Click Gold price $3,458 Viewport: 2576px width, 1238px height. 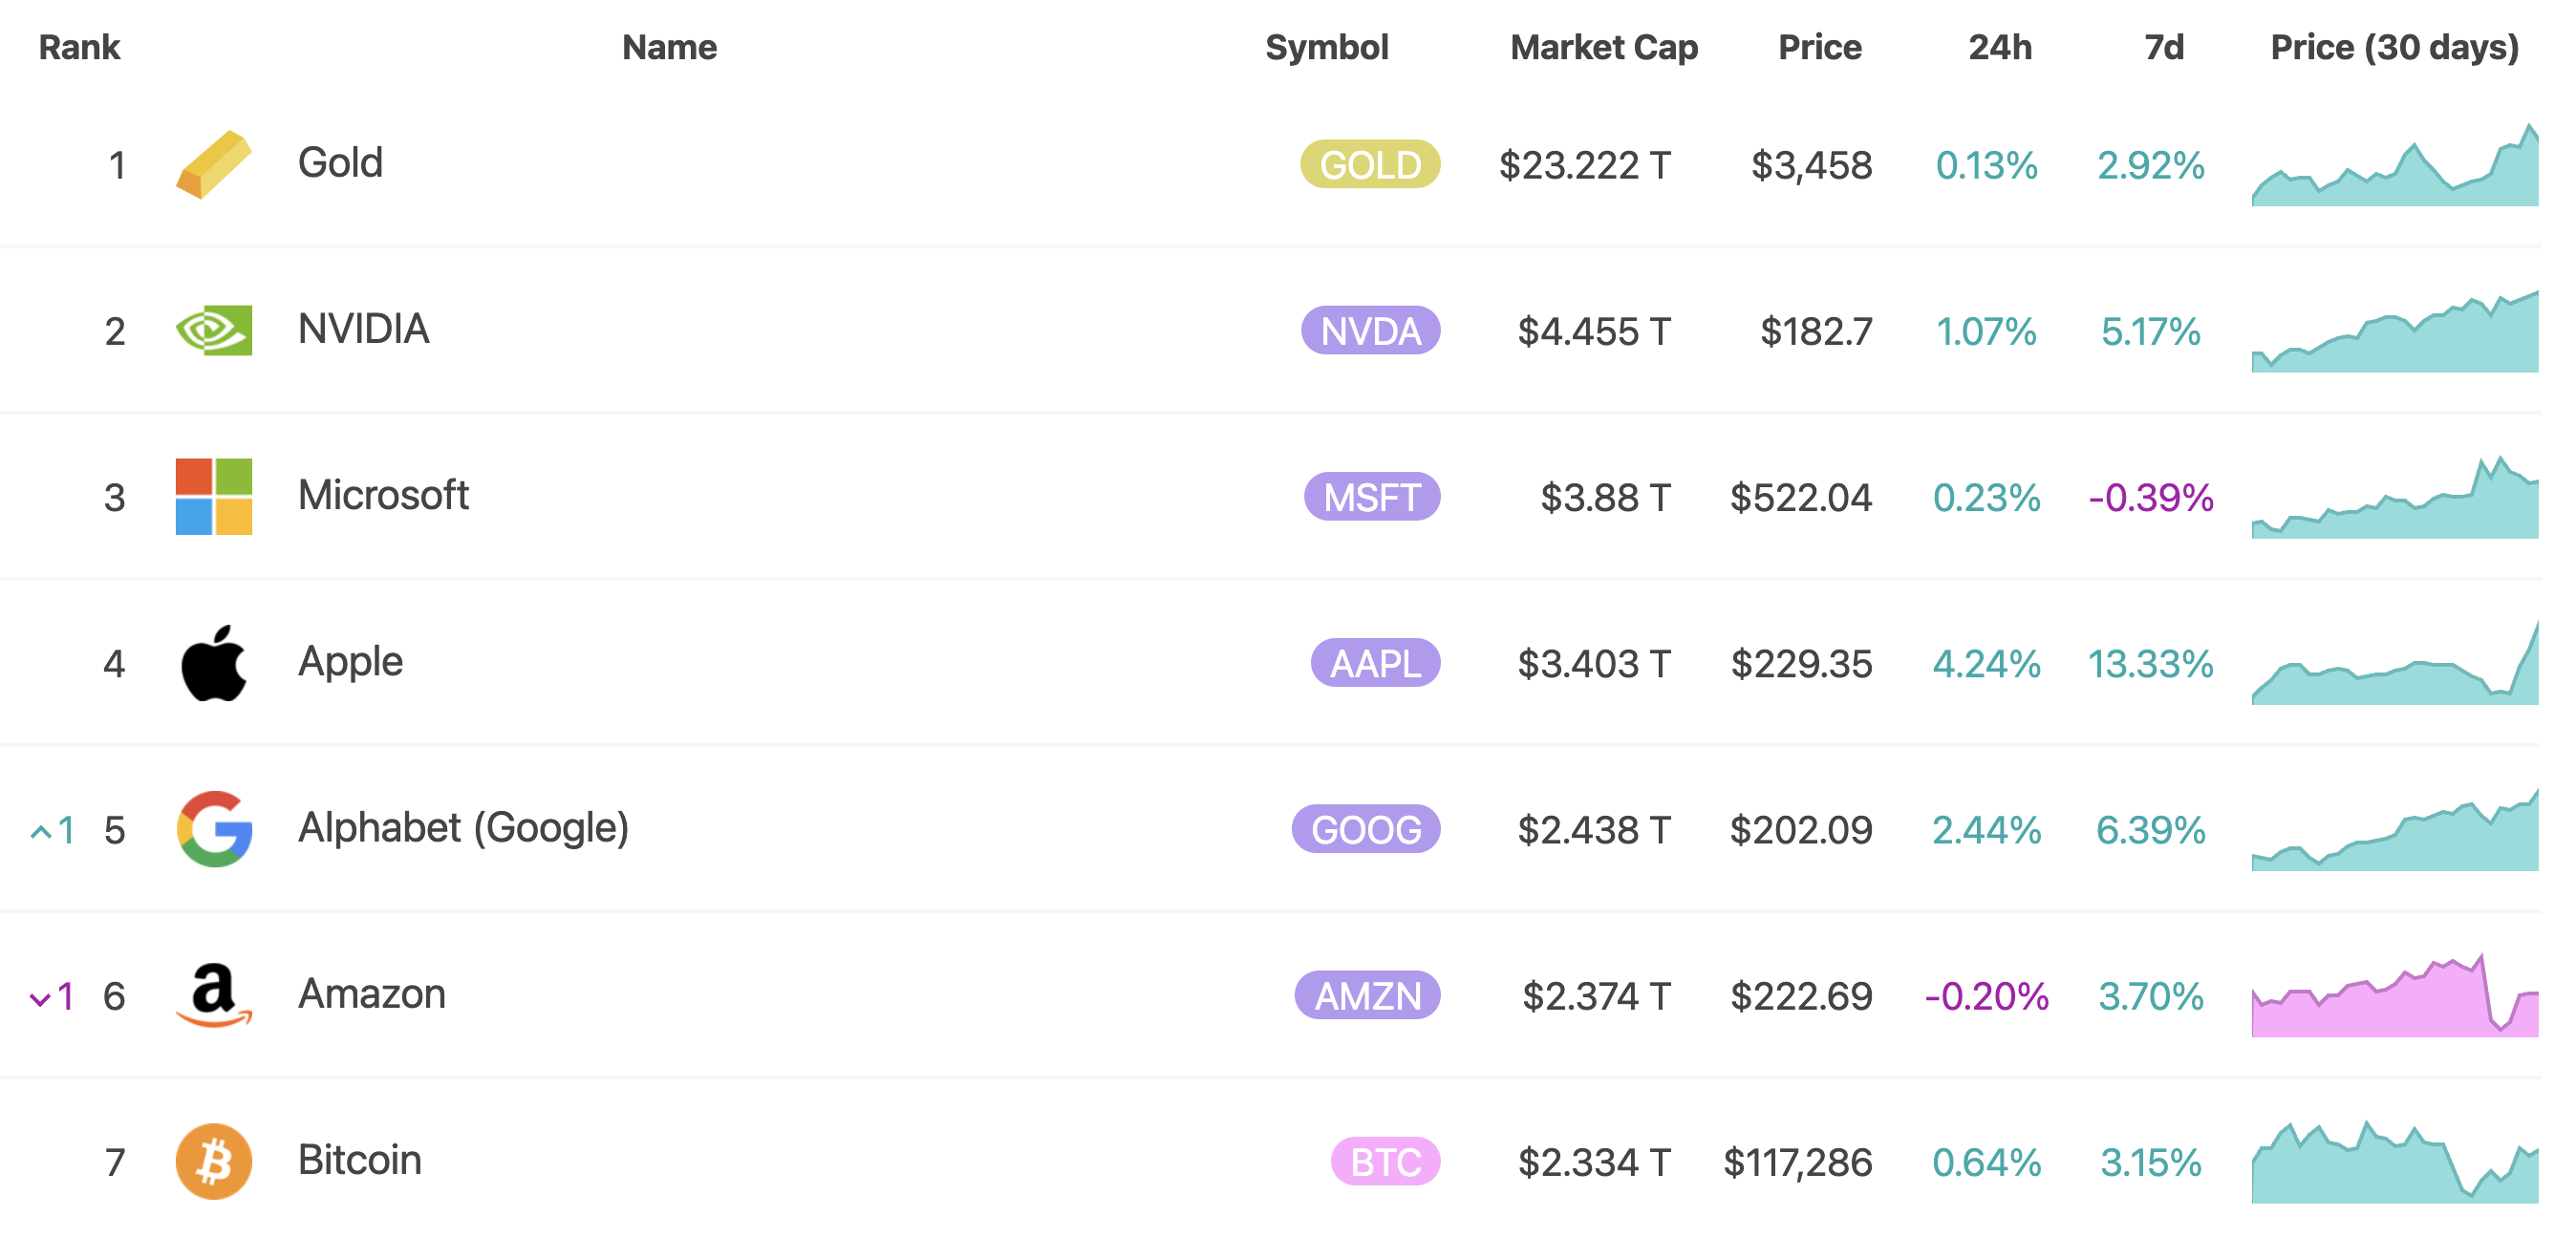click(x=1811, y=165)
